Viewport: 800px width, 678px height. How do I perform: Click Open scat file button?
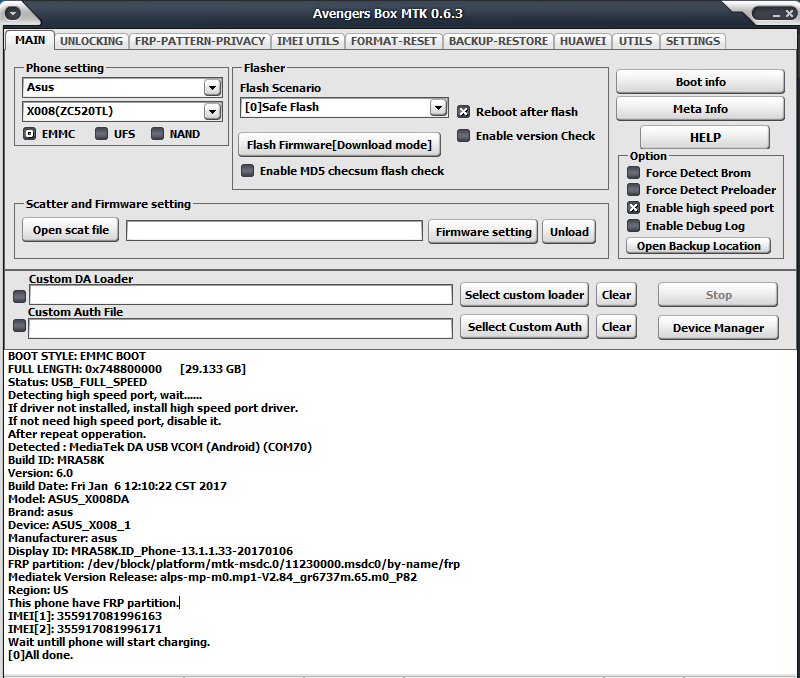click(x=70, y=230)
